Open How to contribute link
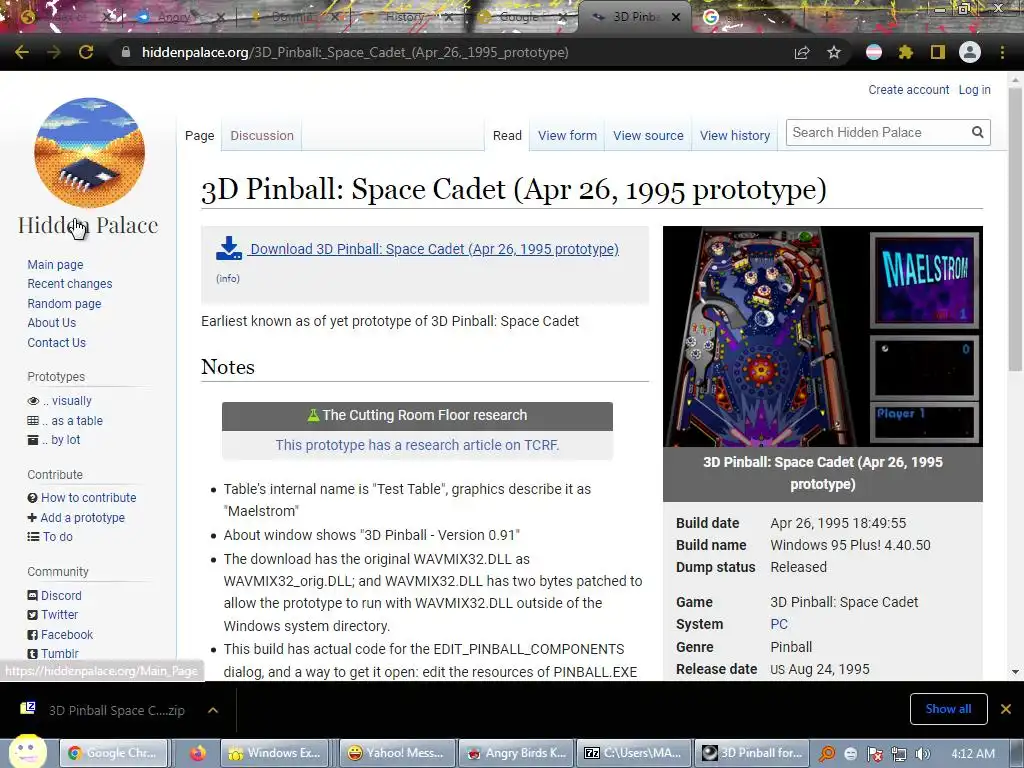1024x768 pixels. coord(88,497)
